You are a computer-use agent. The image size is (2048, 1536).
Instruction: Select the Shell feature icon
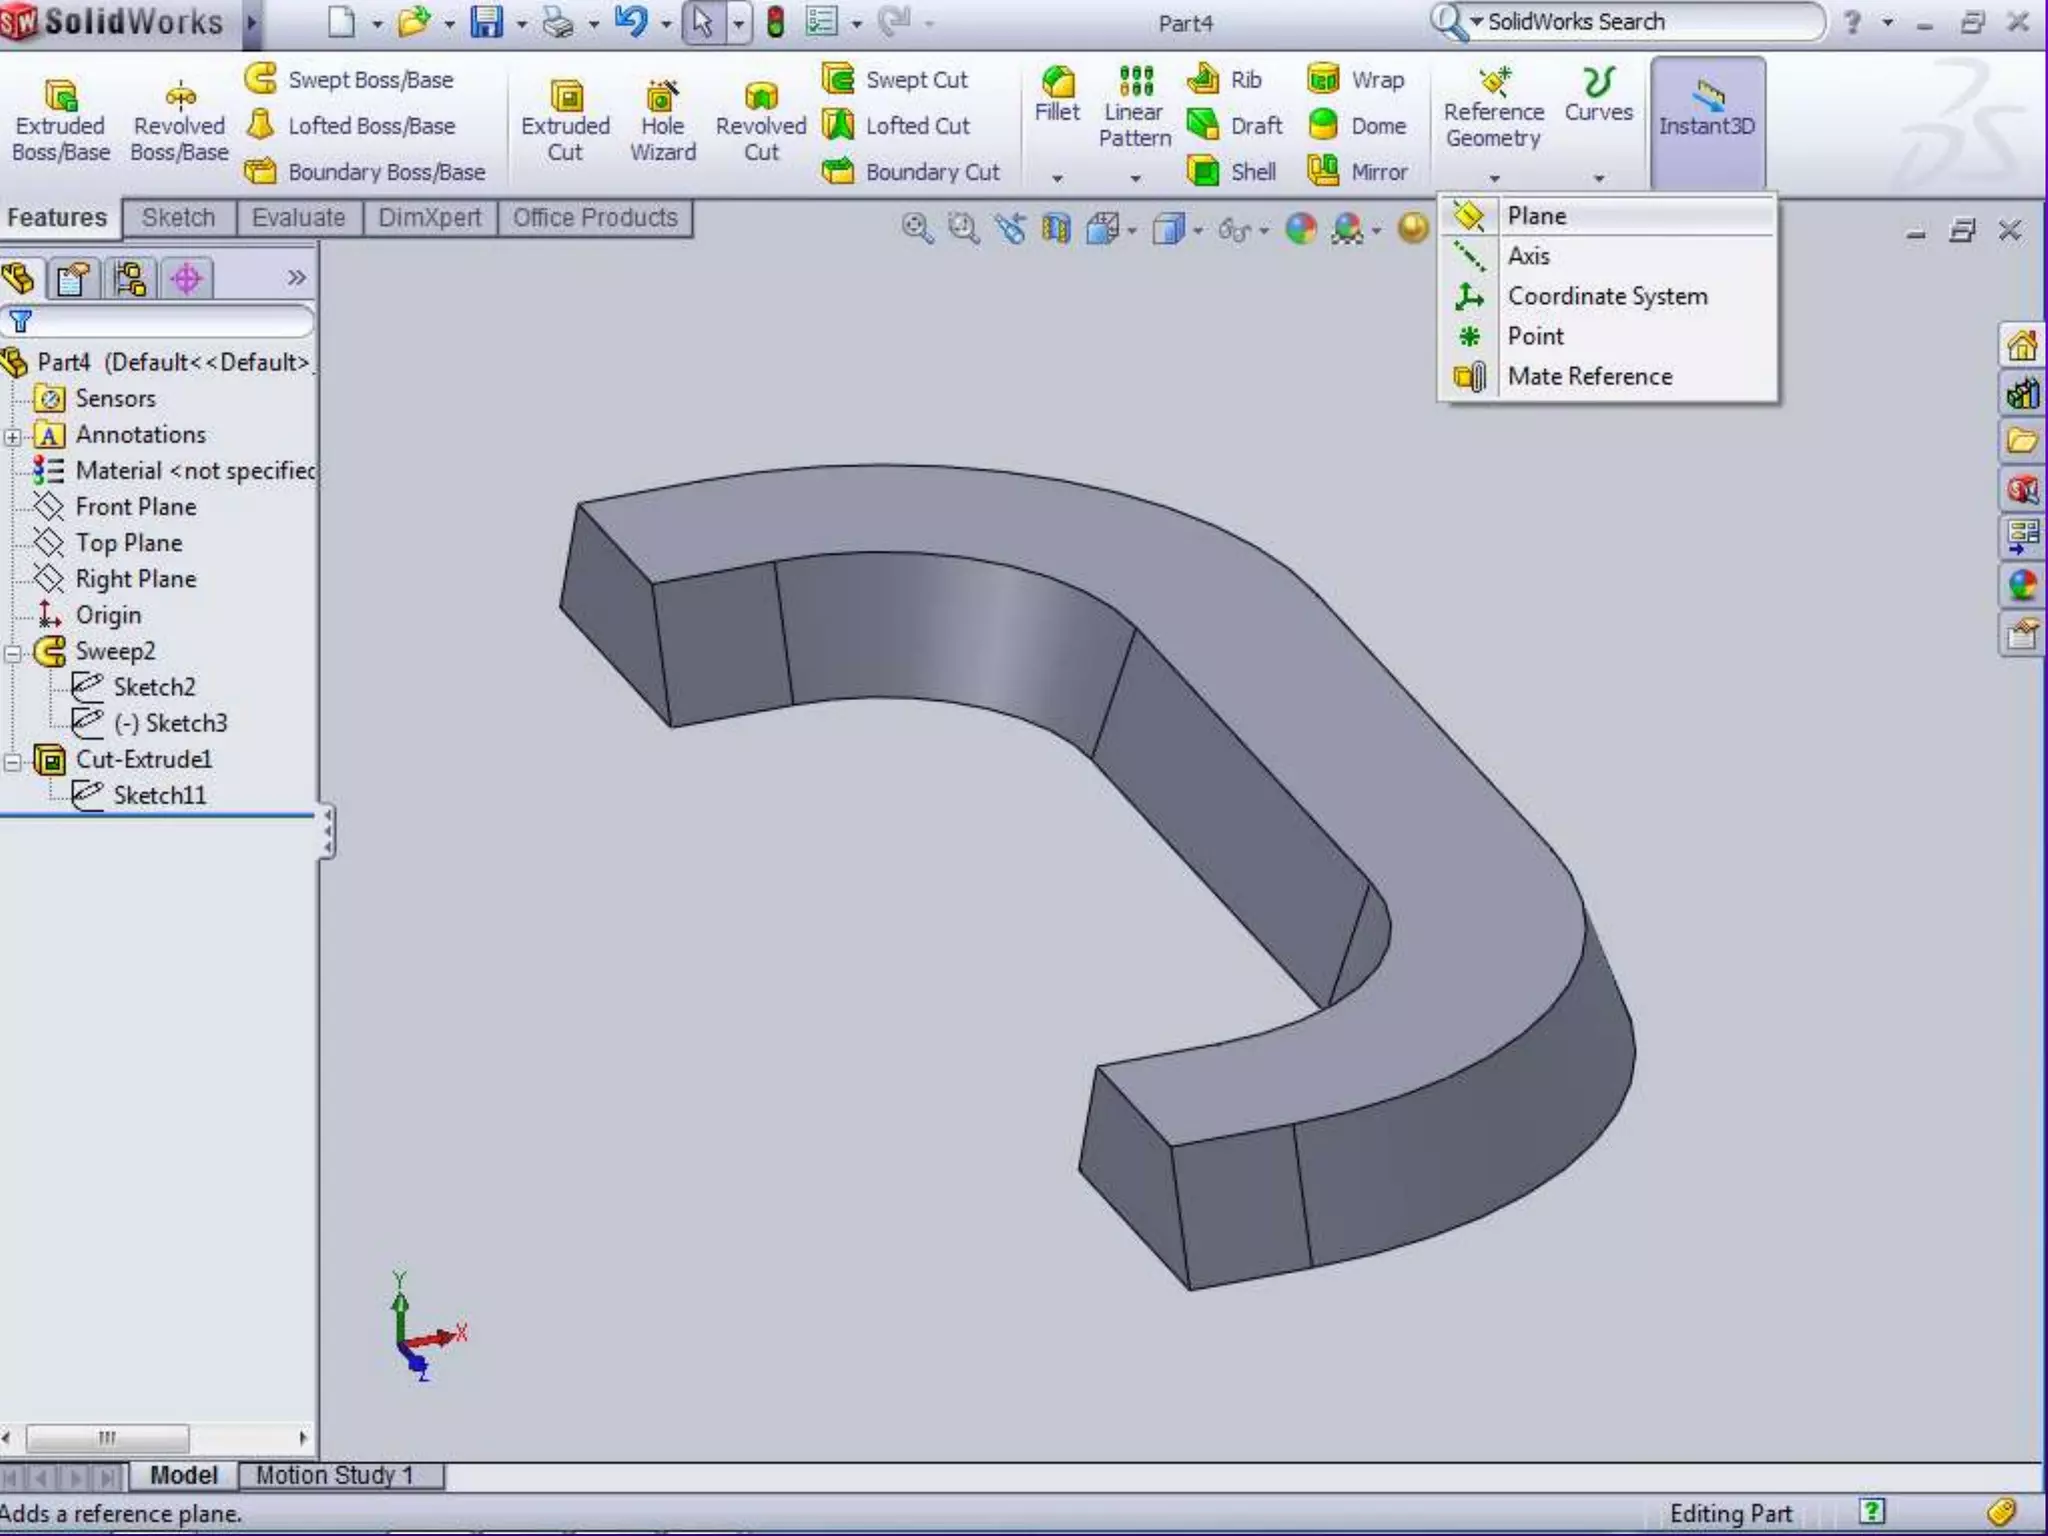point(1203,172)
